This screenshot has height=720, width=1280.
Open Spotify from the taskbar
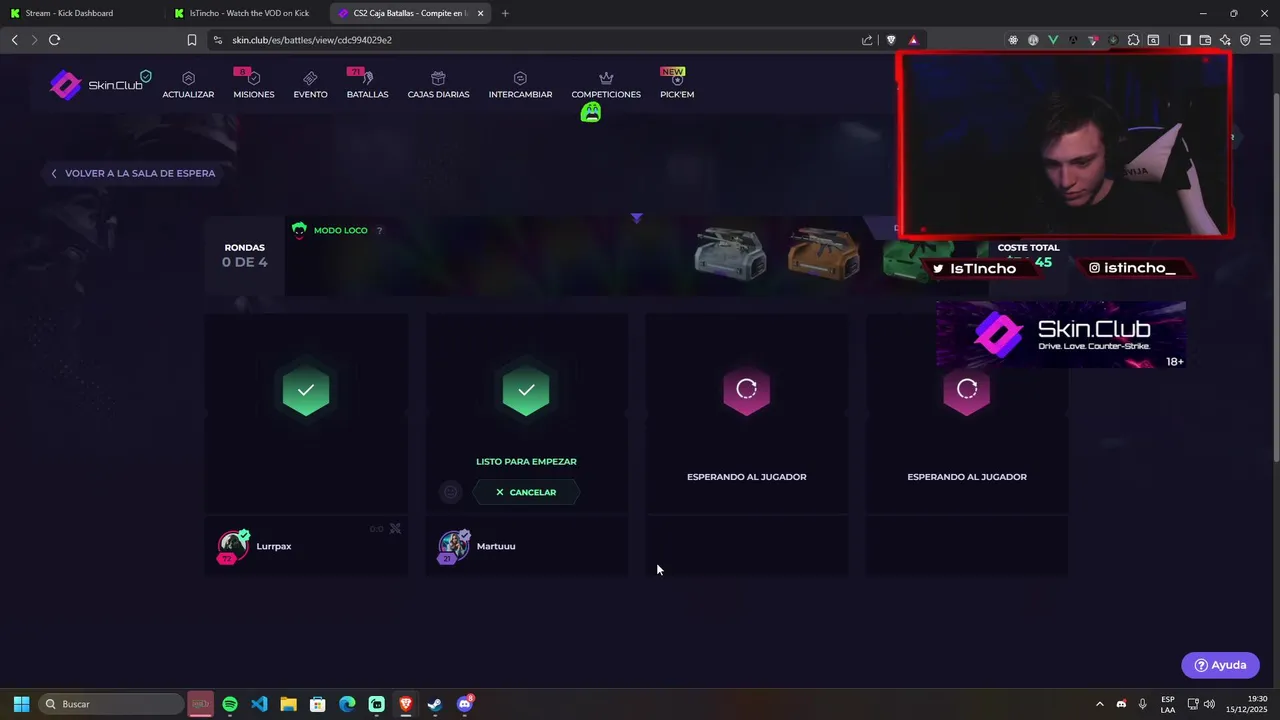point(230,704)
